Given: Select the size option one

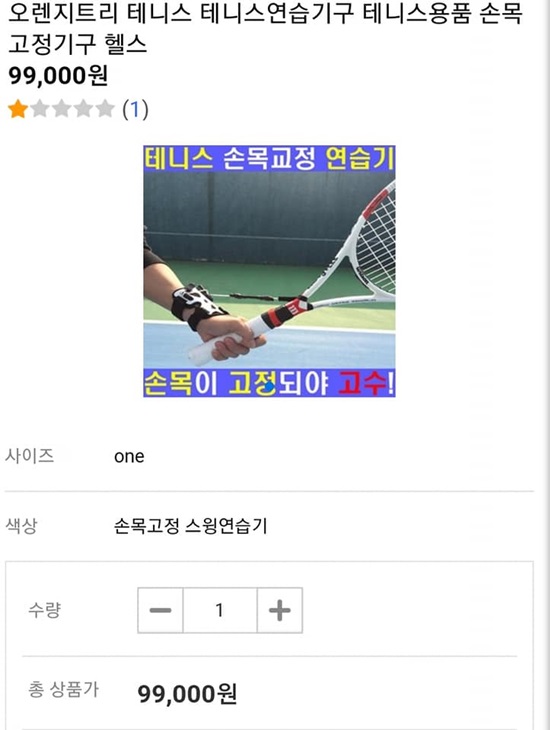Looking at the screenshot, I should click(x=129, y=456).
